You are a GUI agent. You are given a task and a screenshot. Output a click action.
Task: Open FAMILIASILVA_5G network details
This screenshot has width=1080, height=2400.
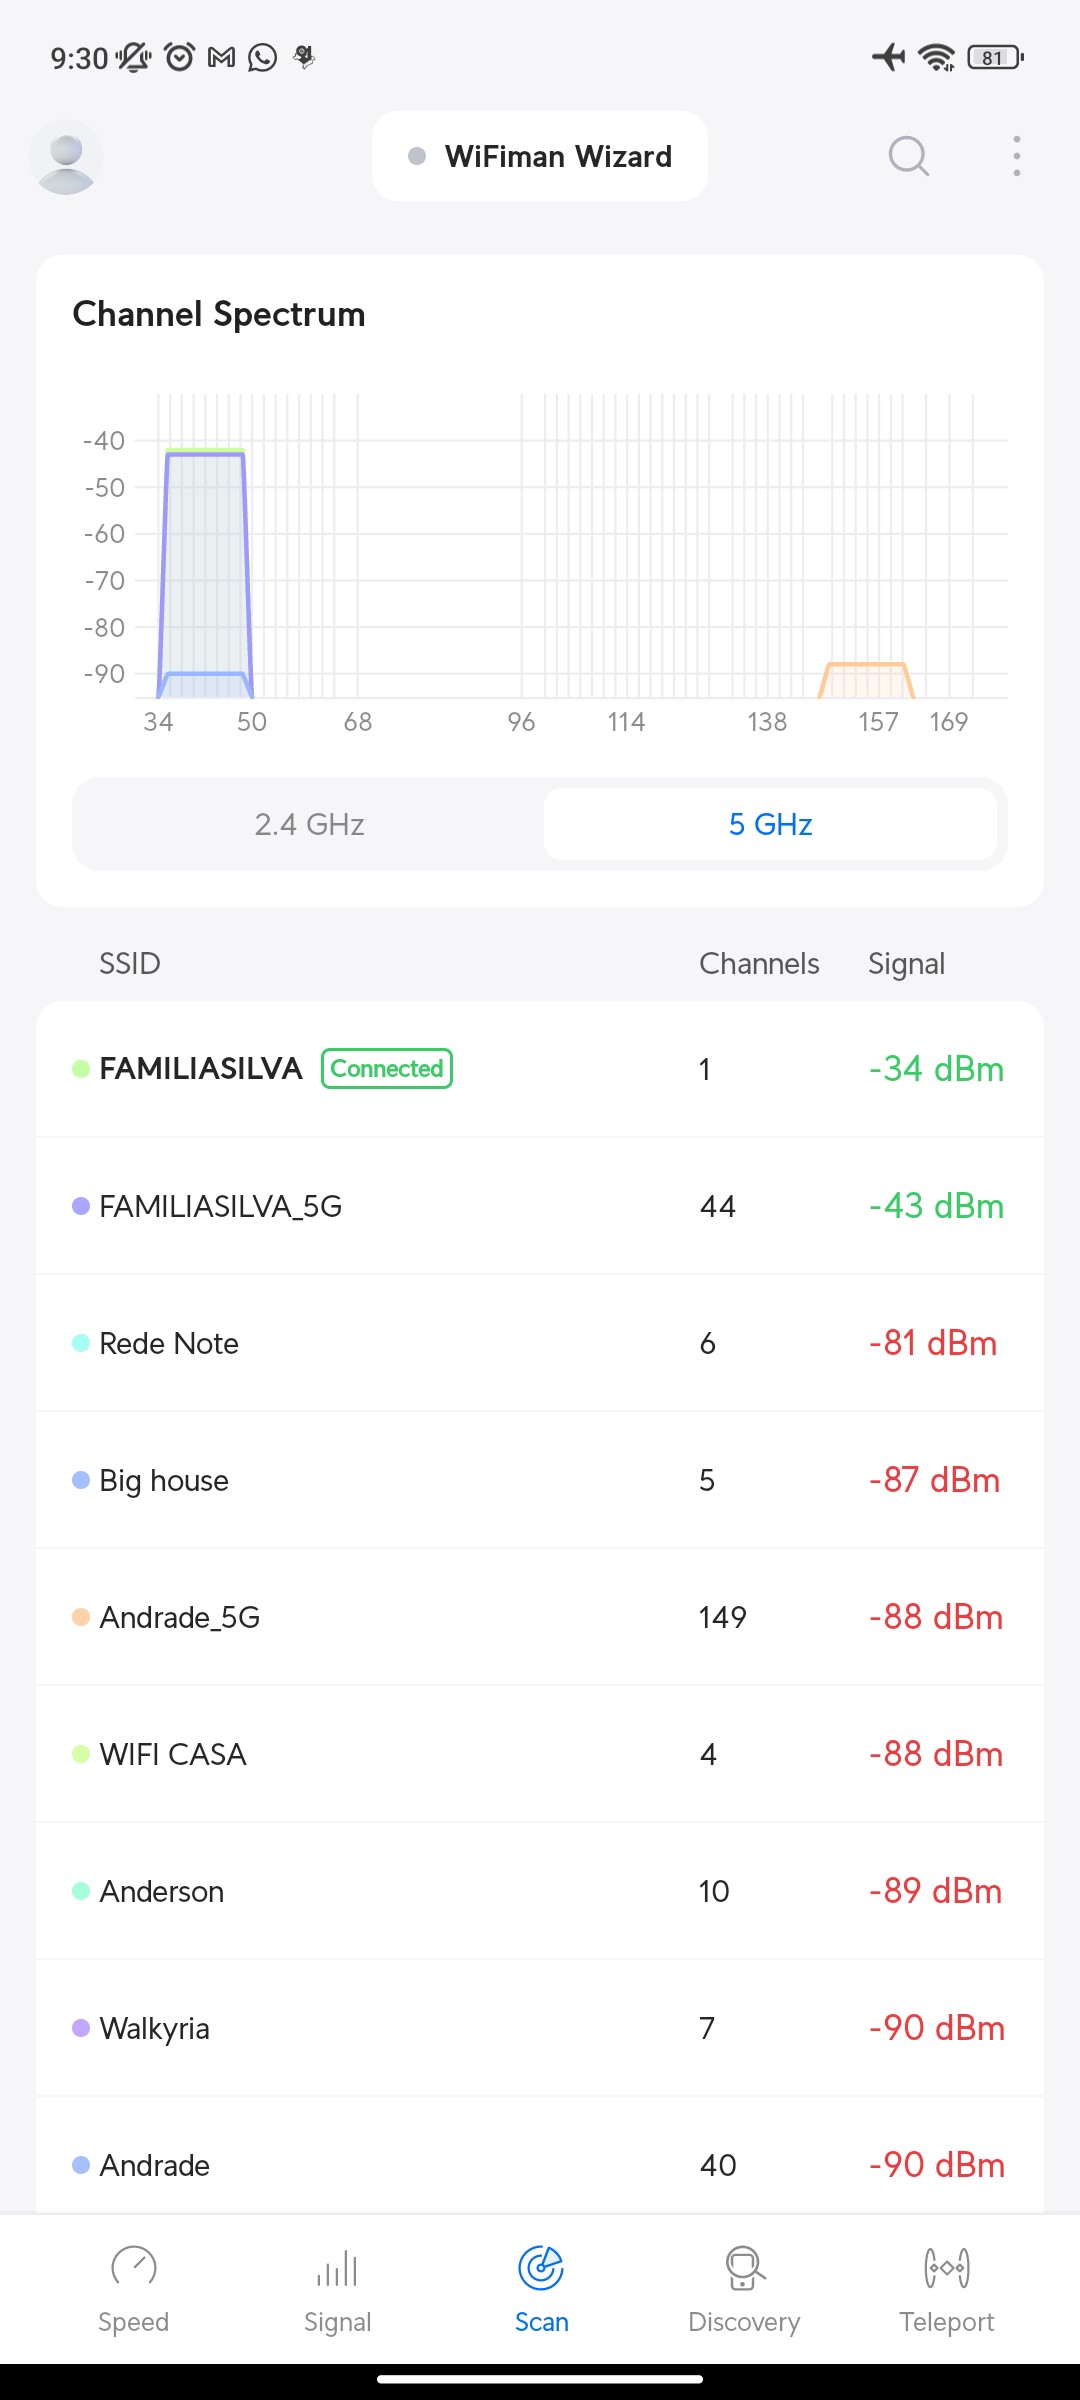click(x=540, y=1206)
